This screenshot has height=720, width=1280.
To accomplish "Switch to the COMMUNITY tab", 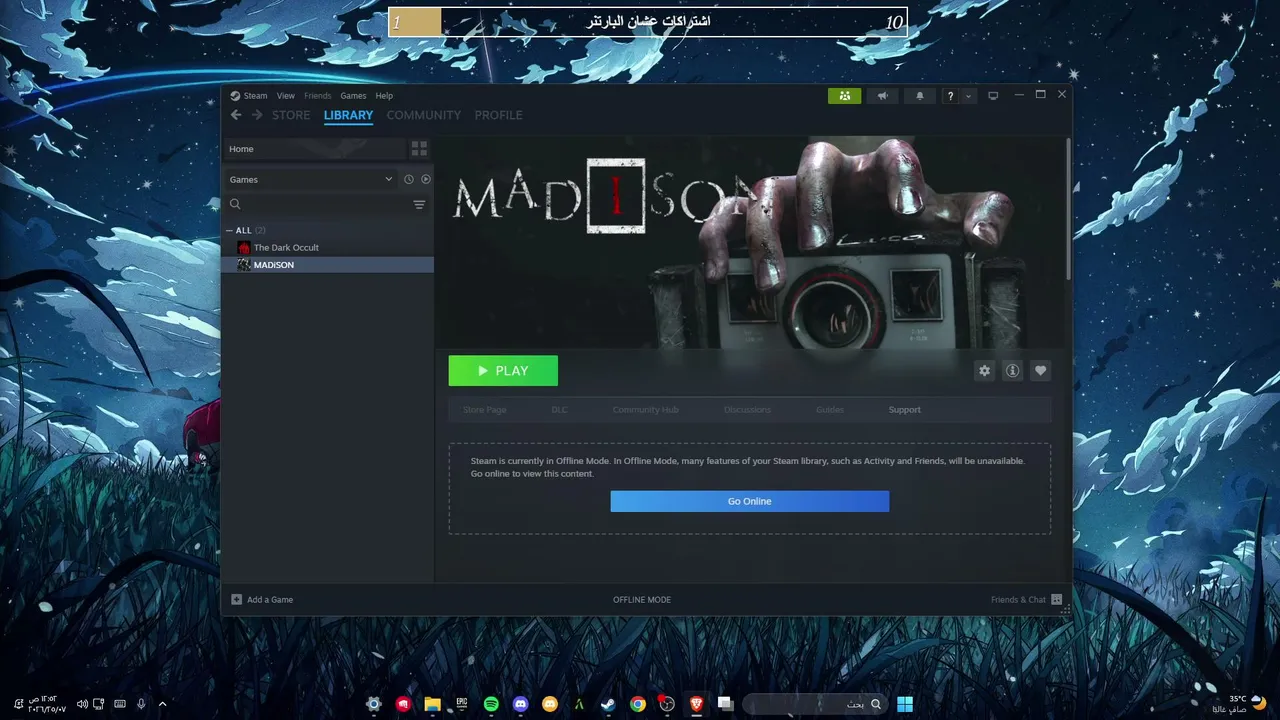I will point(424,115).
